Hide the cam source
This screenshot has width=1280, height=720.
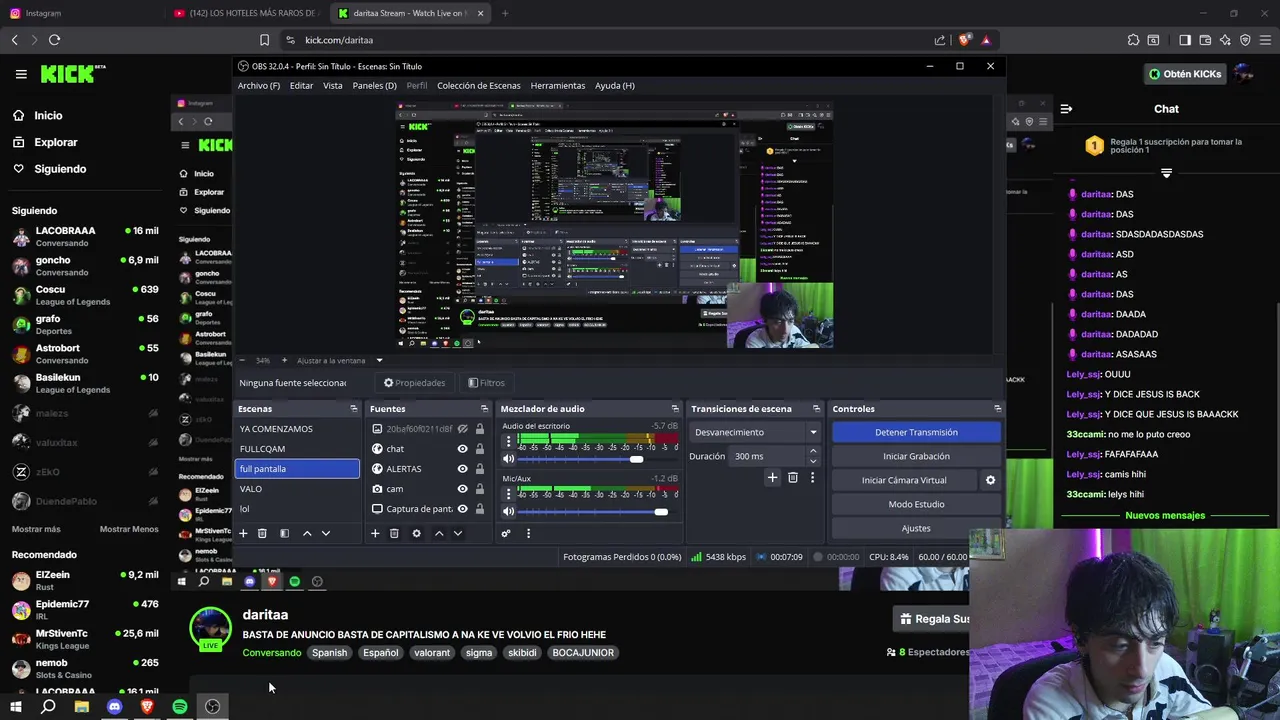pos(462,489)
